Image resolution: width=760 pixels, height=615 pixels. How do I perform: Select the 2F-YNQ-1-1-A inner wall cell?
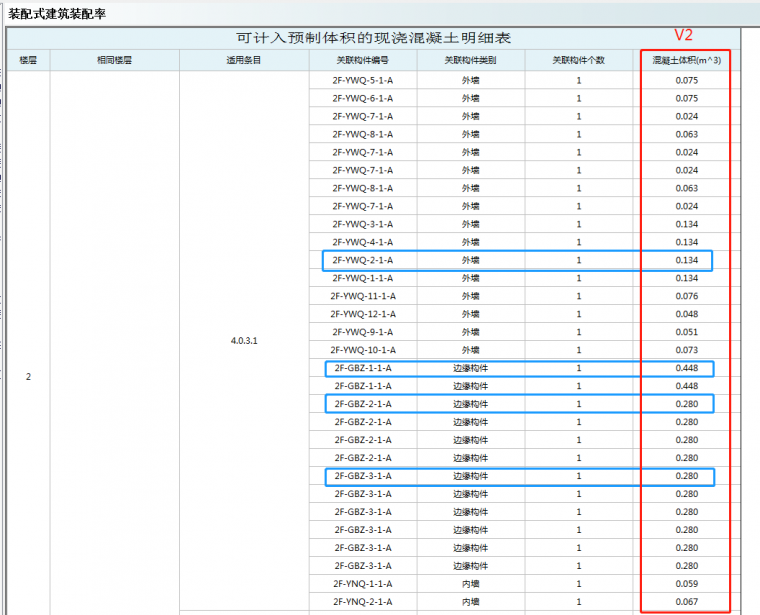(x=363, y=584)
